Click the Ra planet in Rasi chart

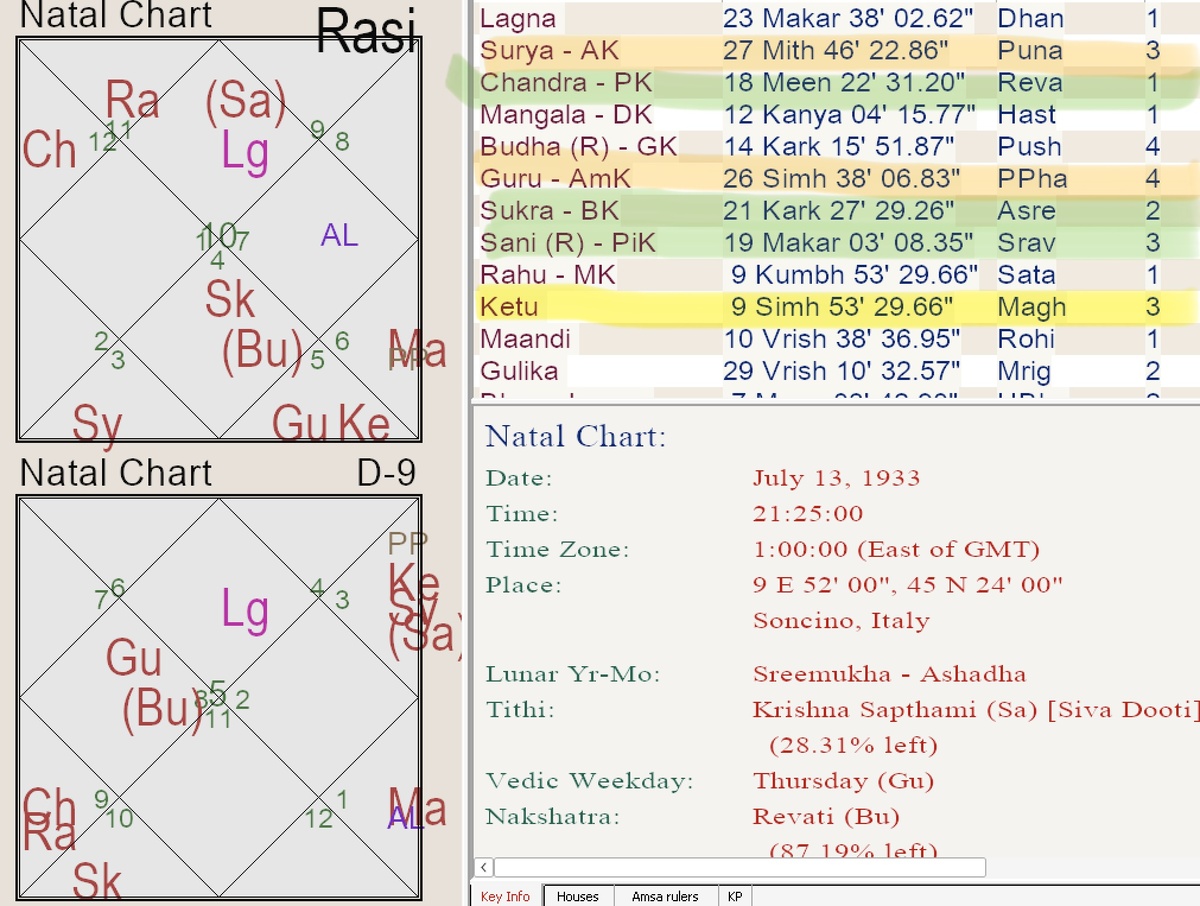tap(133, 101)
